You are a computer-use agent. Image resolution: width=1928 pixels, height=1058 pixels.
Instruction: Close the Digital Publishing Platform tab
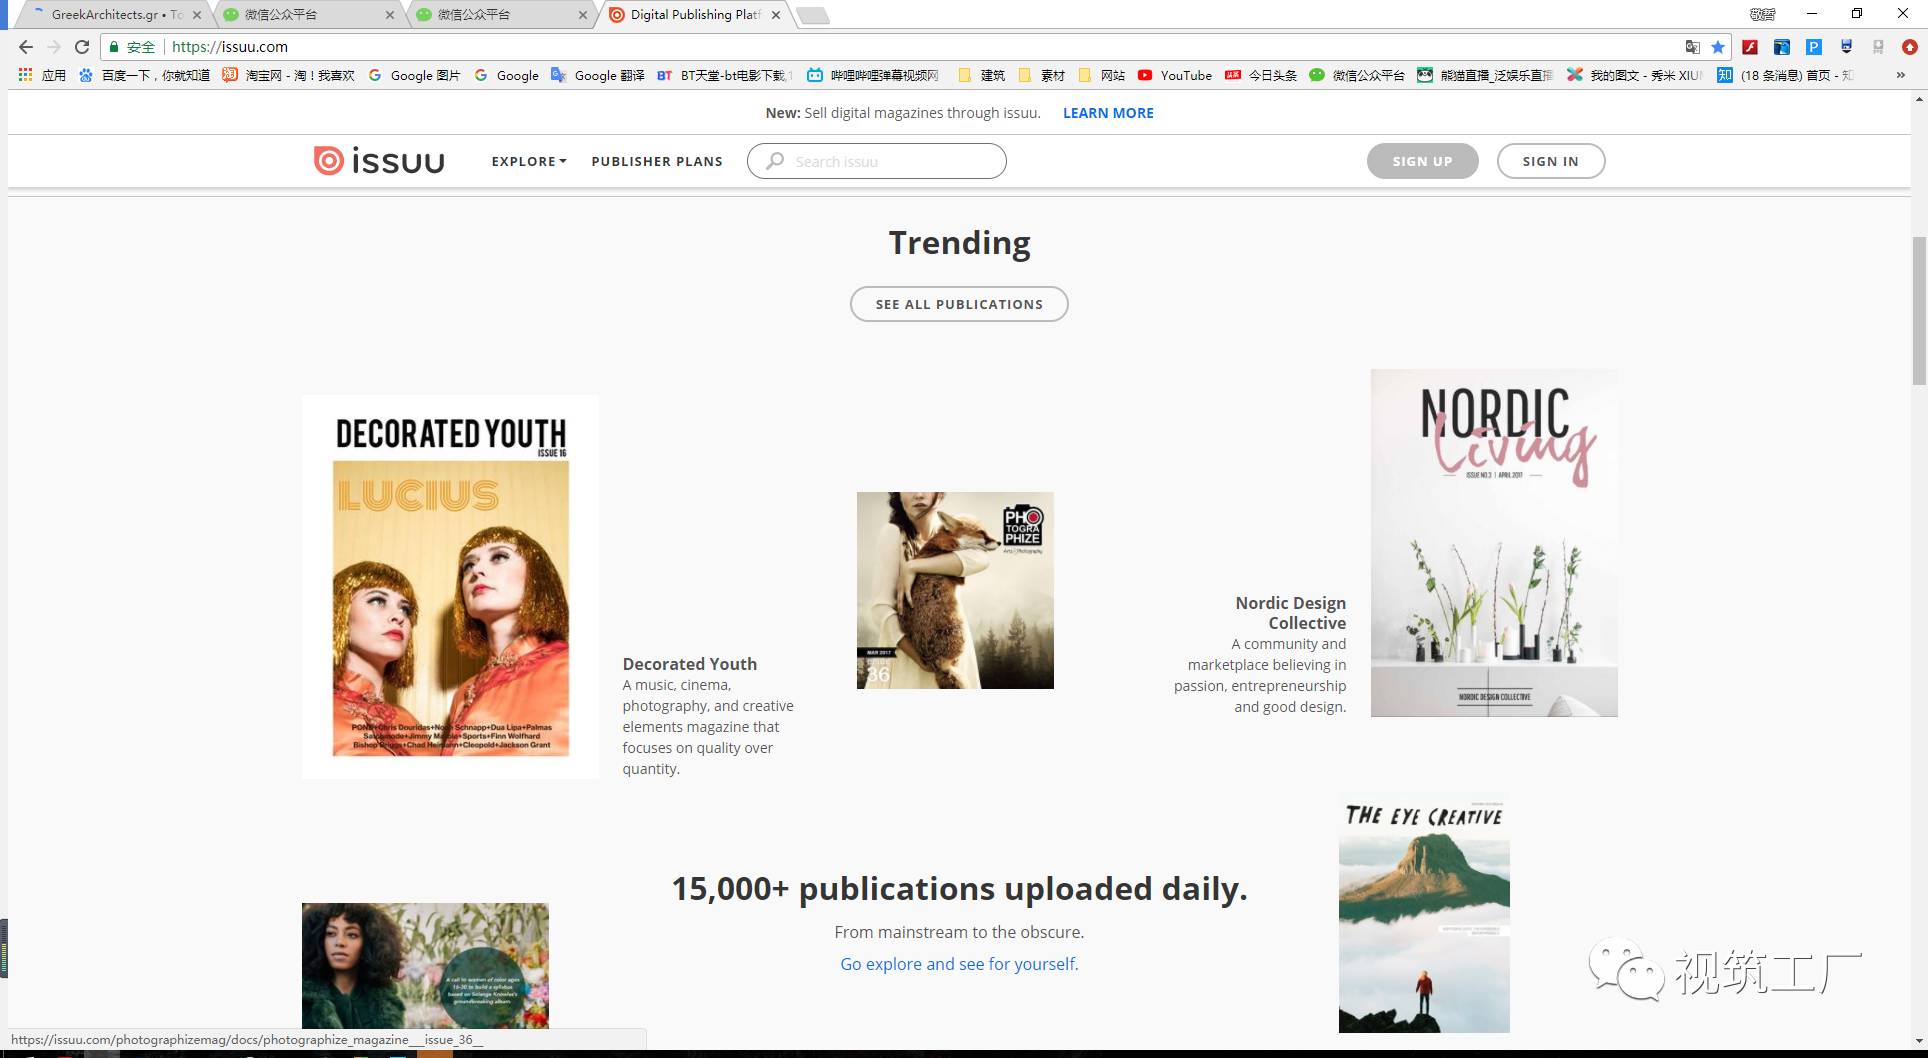[776, 15]
